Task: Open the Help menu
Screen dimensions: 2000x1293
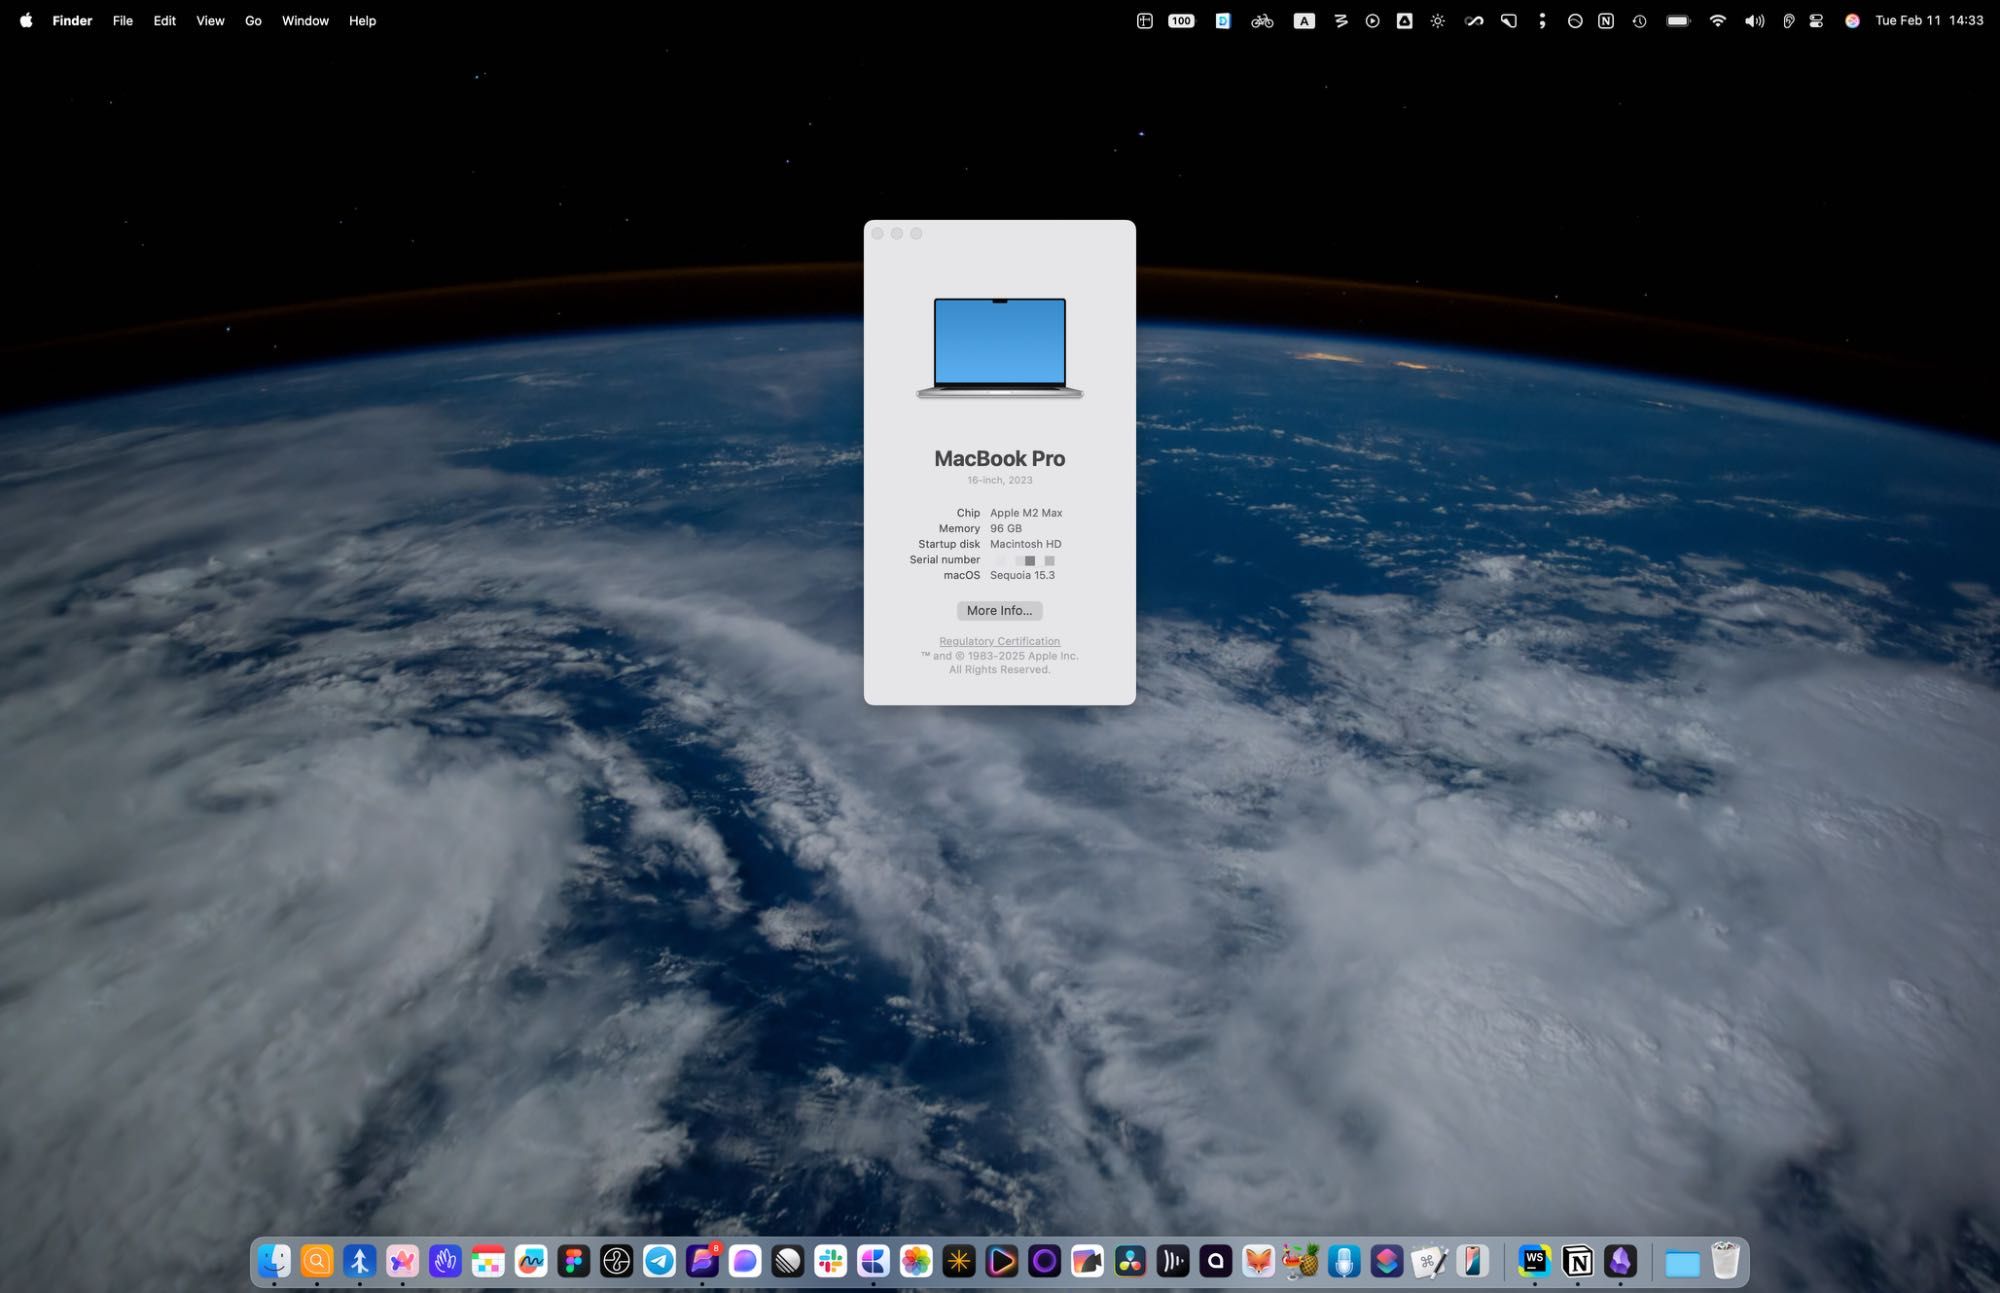Action: point(362,20)
